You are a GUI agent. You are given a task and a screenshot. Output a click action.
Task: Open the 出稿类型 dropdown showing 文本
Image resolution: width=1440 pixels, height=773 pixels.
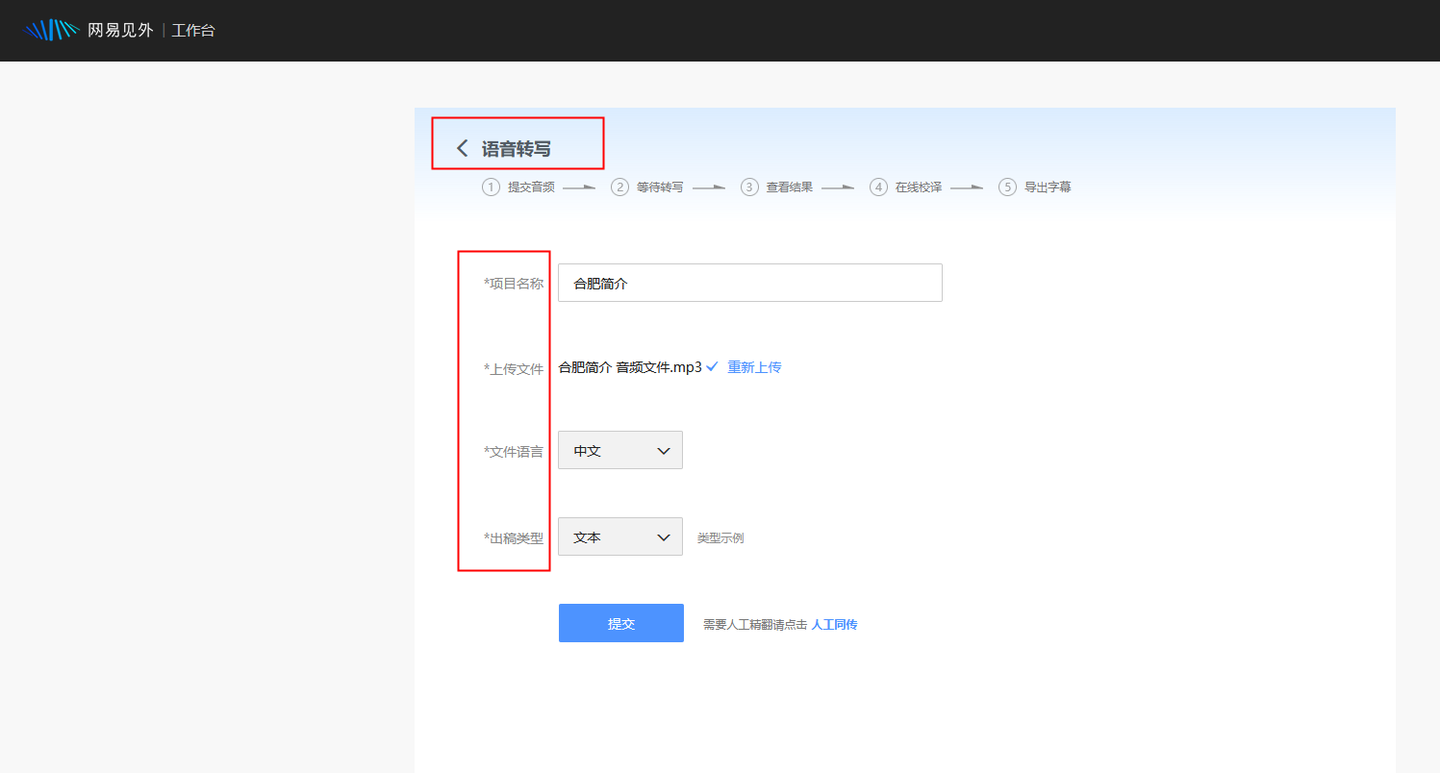(620, 536)
